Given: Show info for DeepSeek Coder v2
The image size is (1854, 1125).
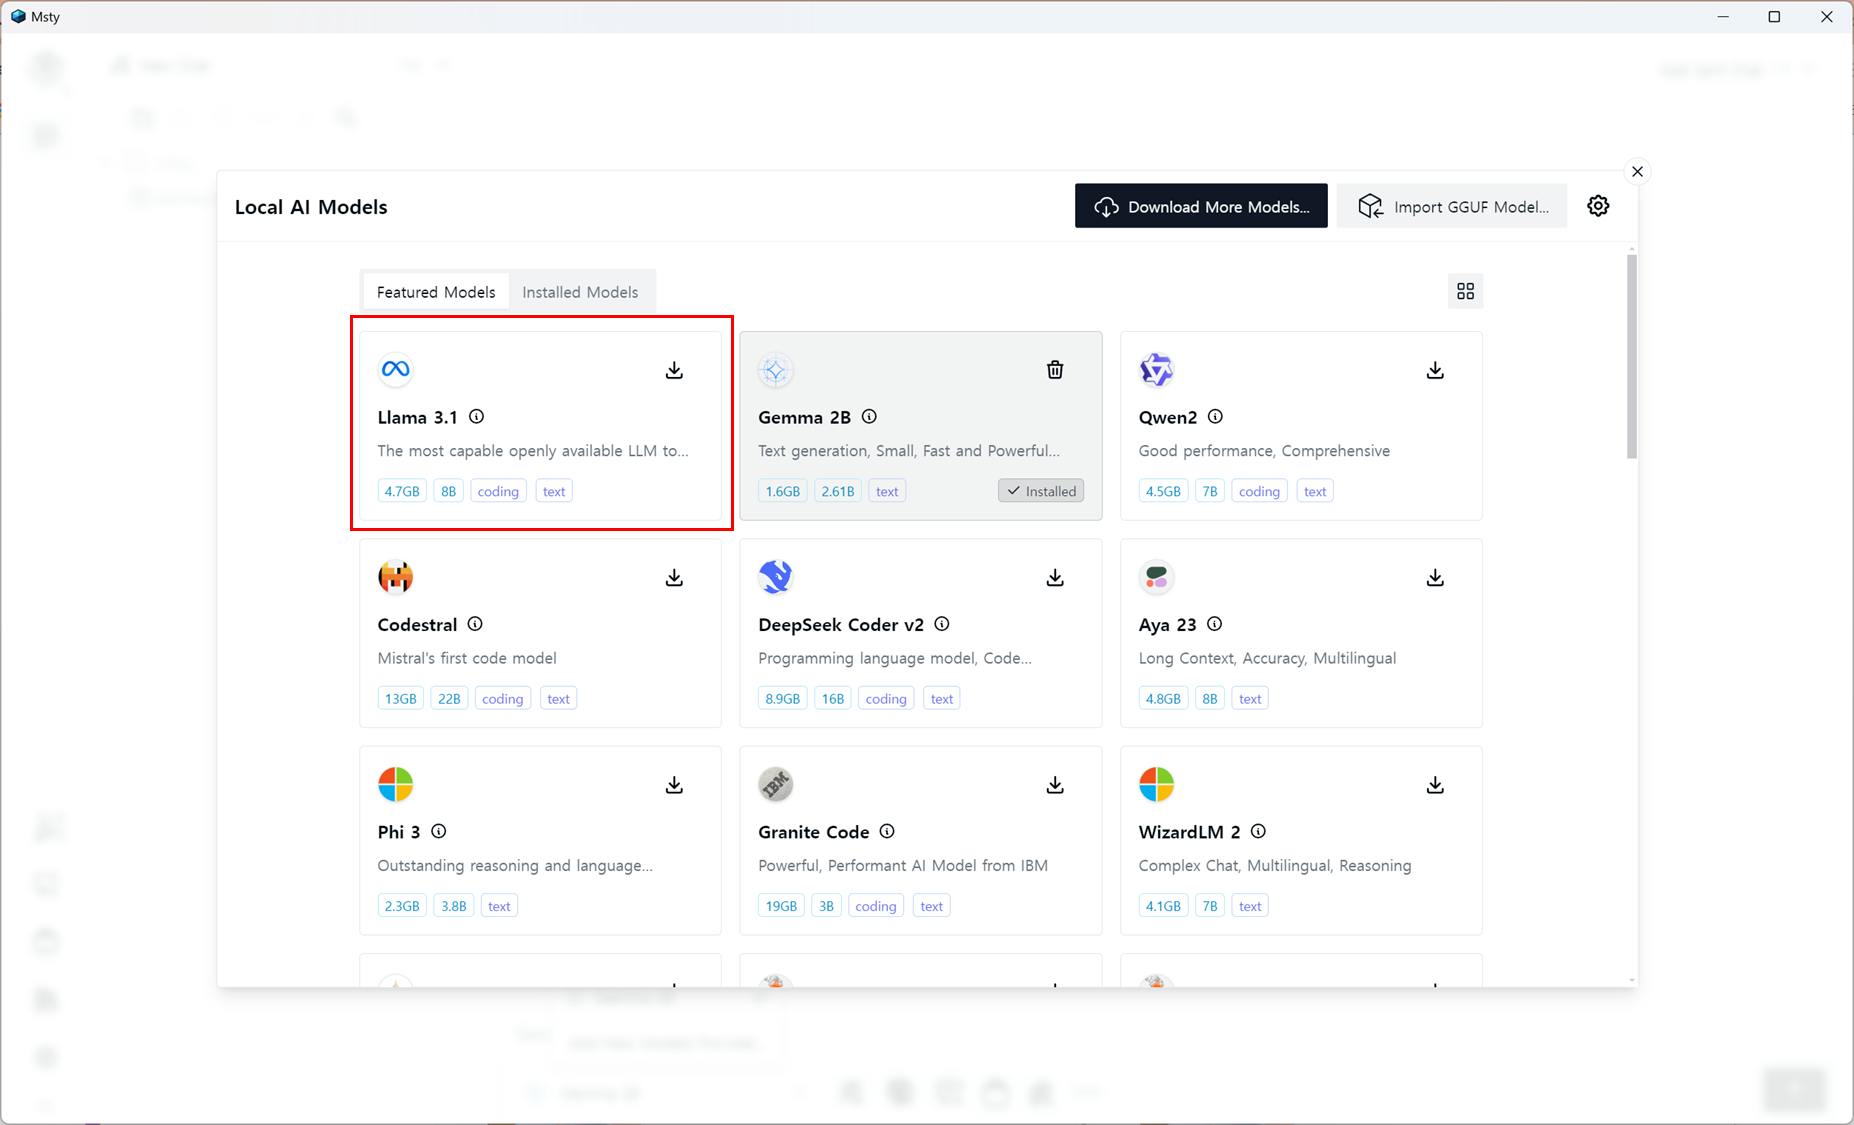Looking at the screenshot, I should point(942,624).
